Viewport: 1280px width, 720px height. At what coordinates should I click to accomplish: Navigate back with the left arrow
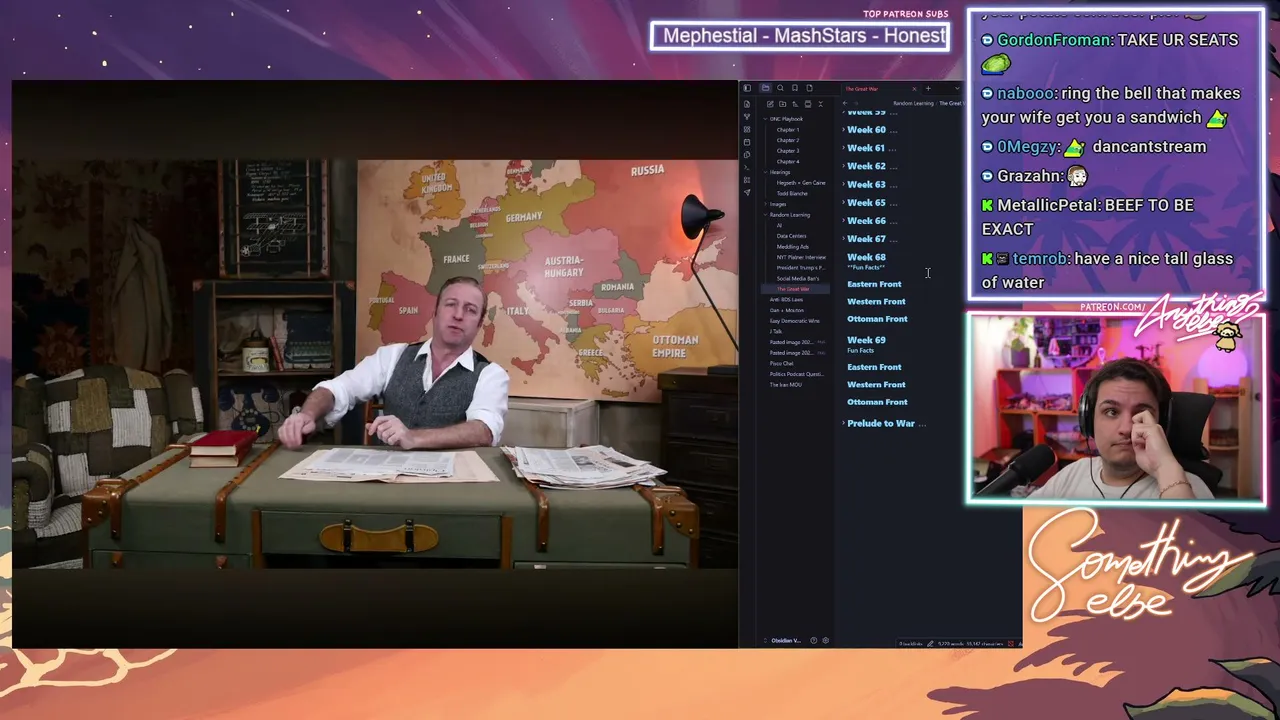[845, 103]
